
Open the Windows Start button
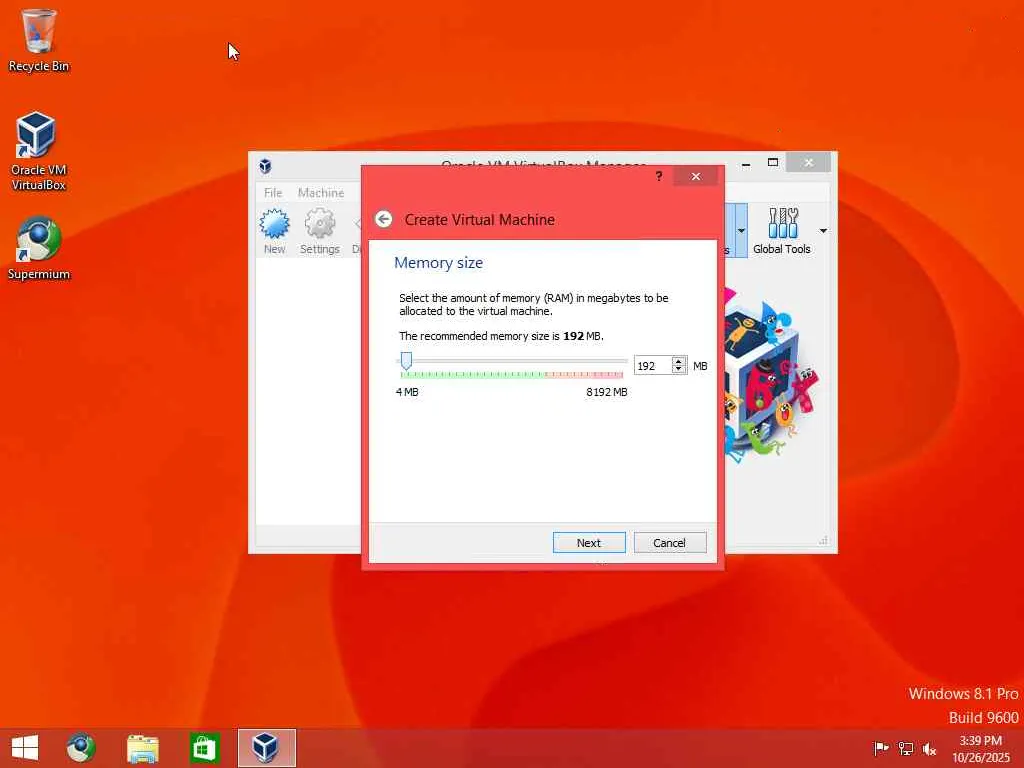coord(25,748)
